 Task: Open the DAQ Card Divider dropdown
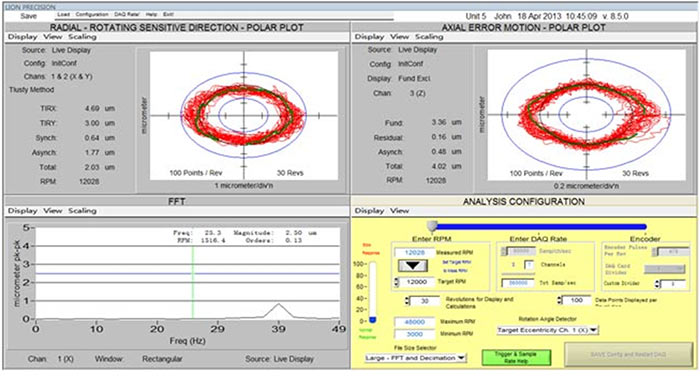point(664,268)
